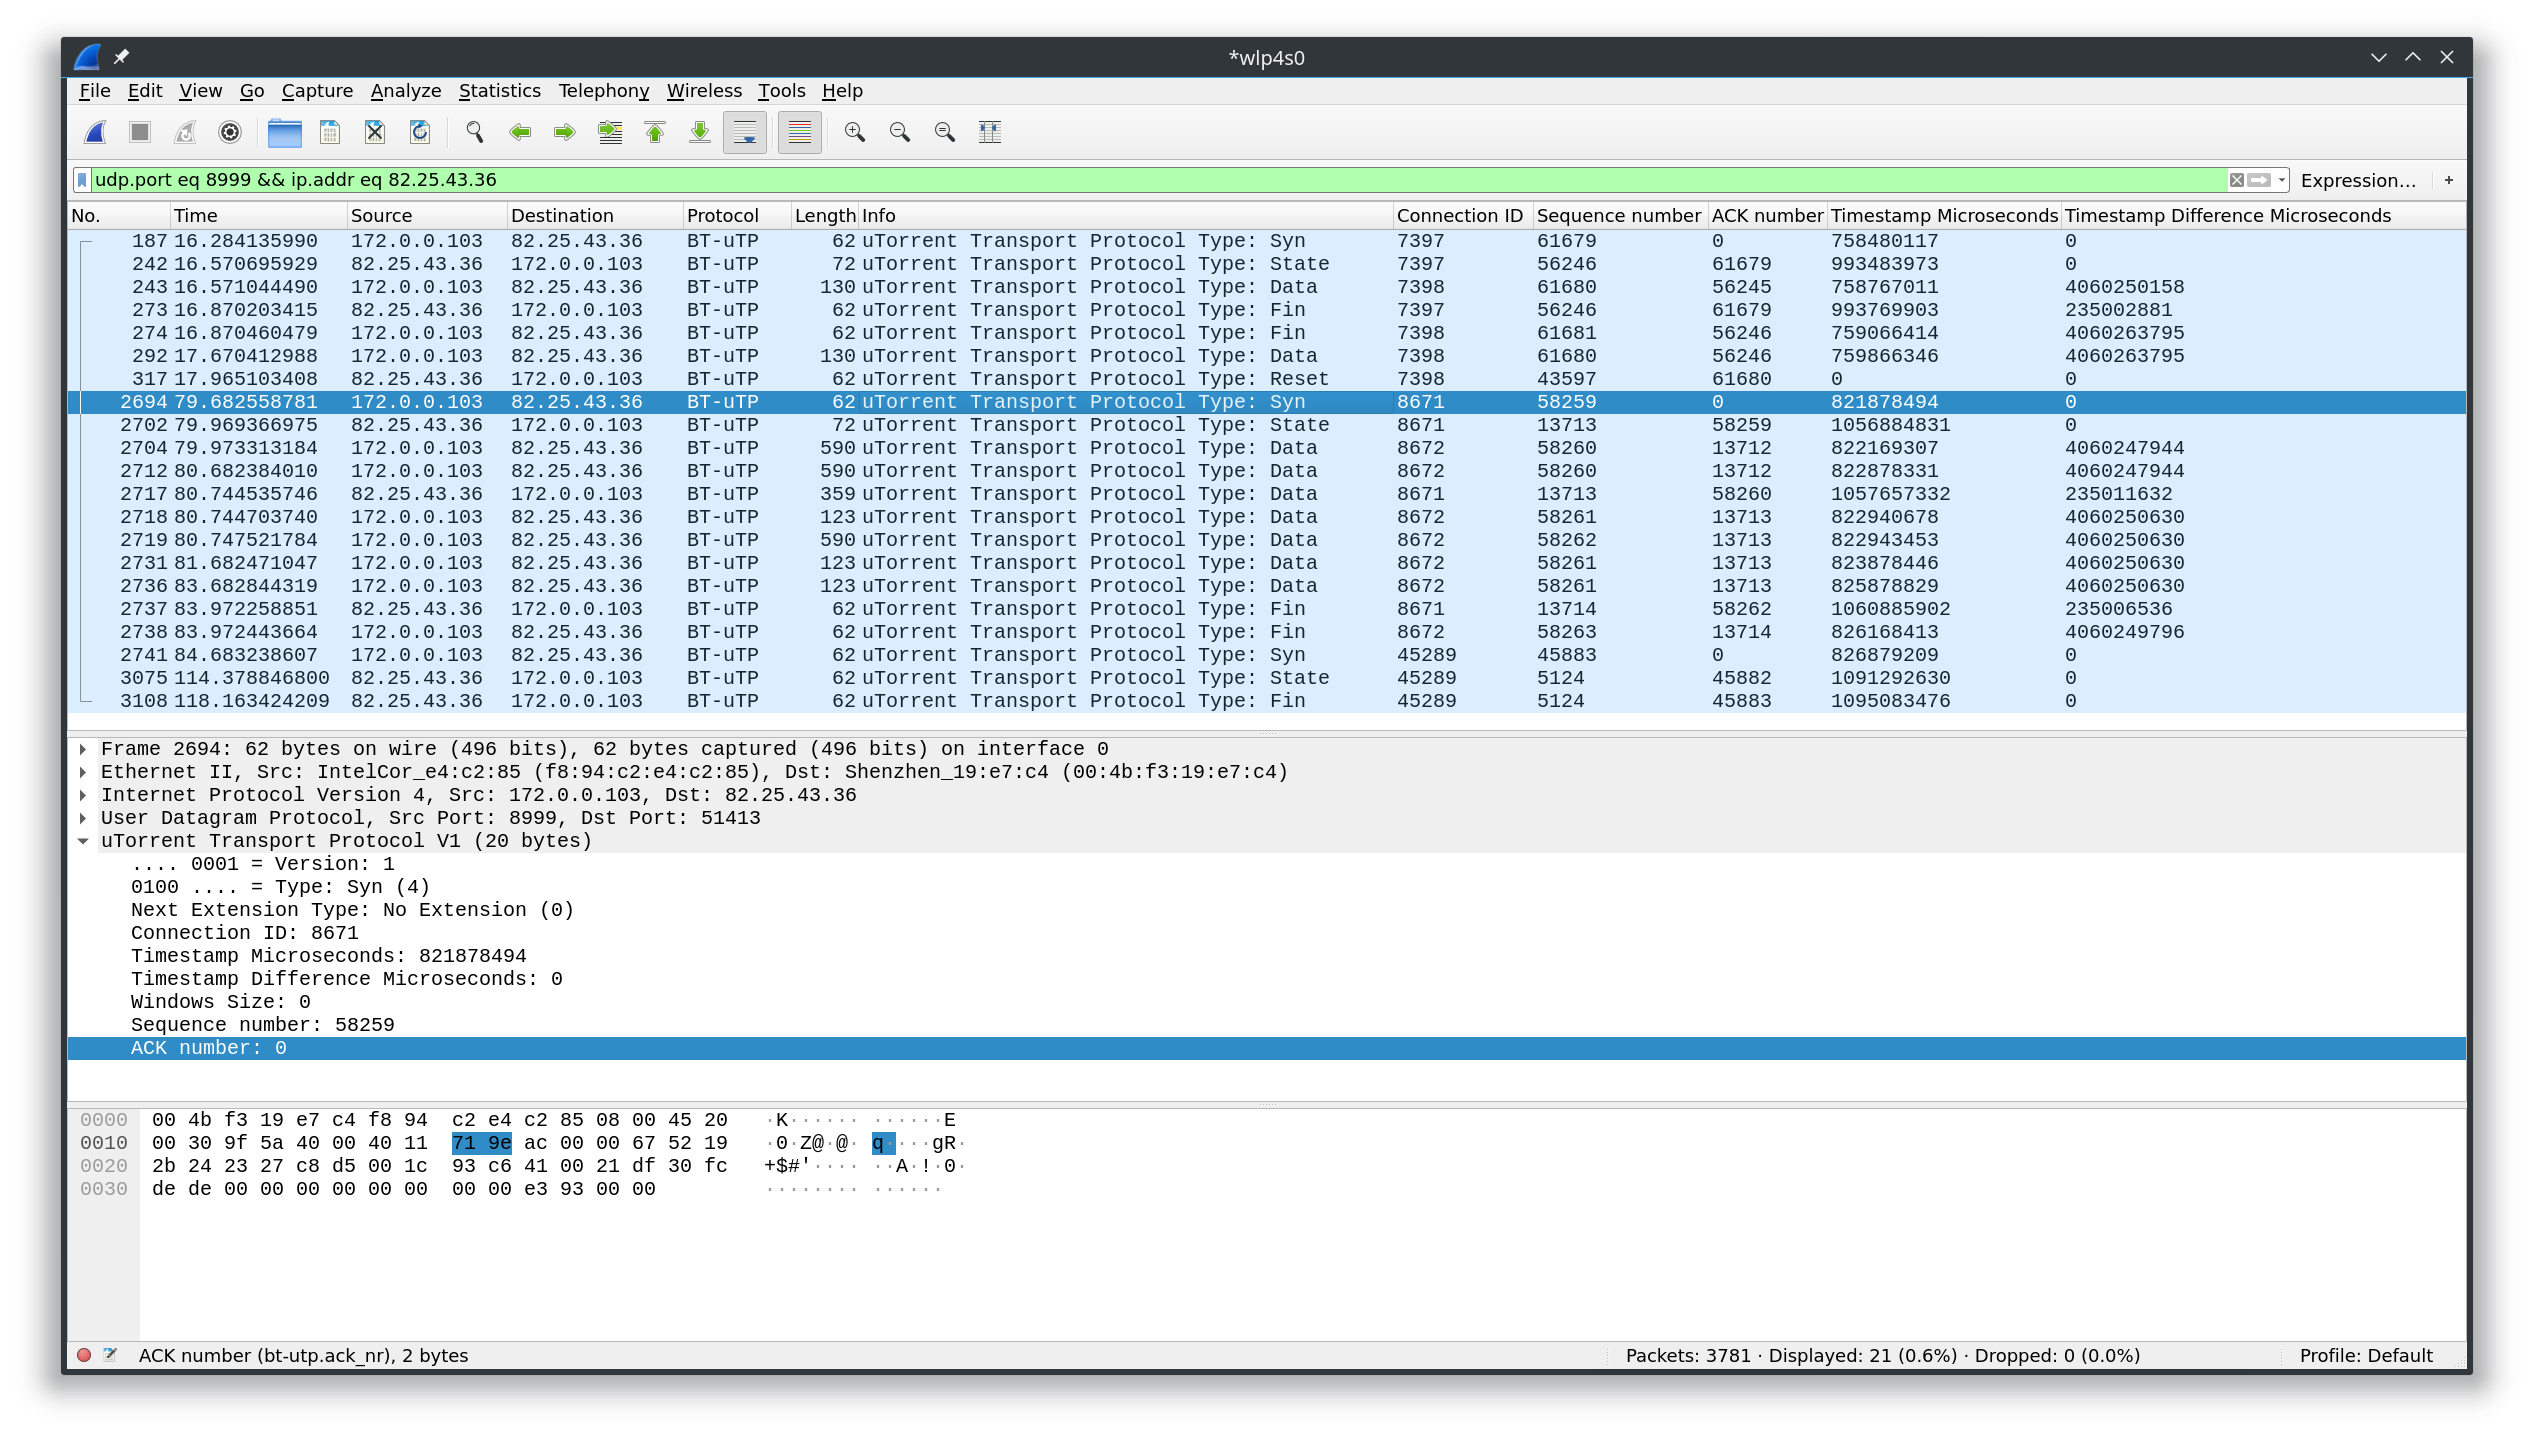Collapse the uTorrent Transport Protocol tree
The width and height of the screenshot is (2534, 1436).
click(83, 841)
